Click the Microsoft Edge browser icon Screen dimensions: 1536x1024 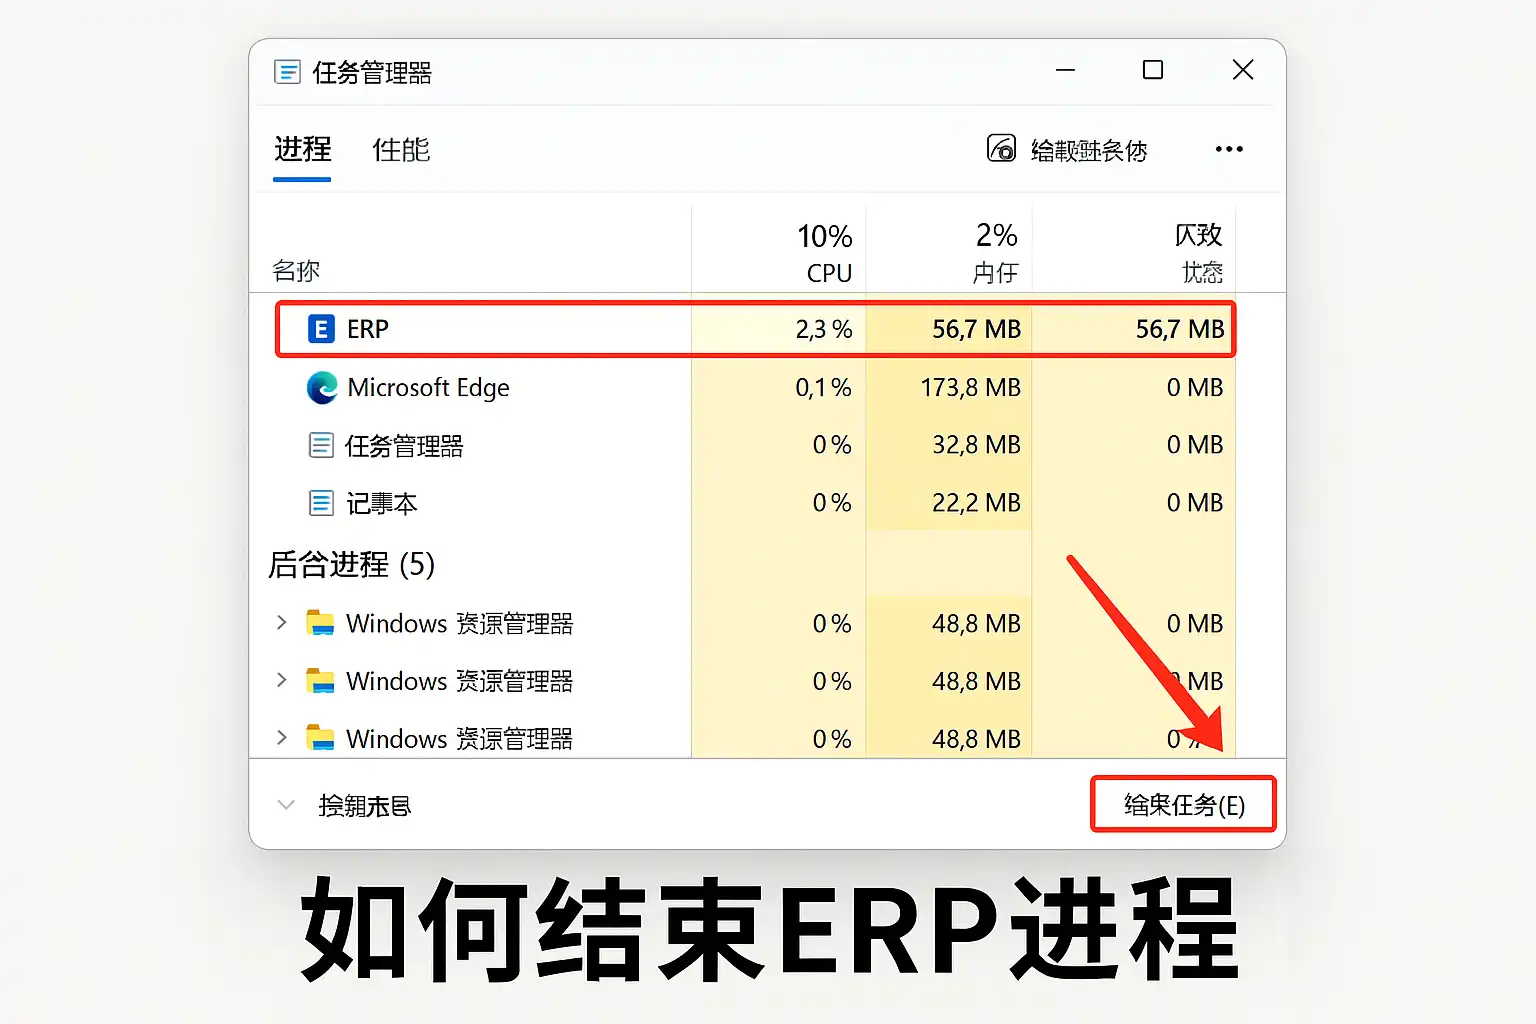[322, 388]
